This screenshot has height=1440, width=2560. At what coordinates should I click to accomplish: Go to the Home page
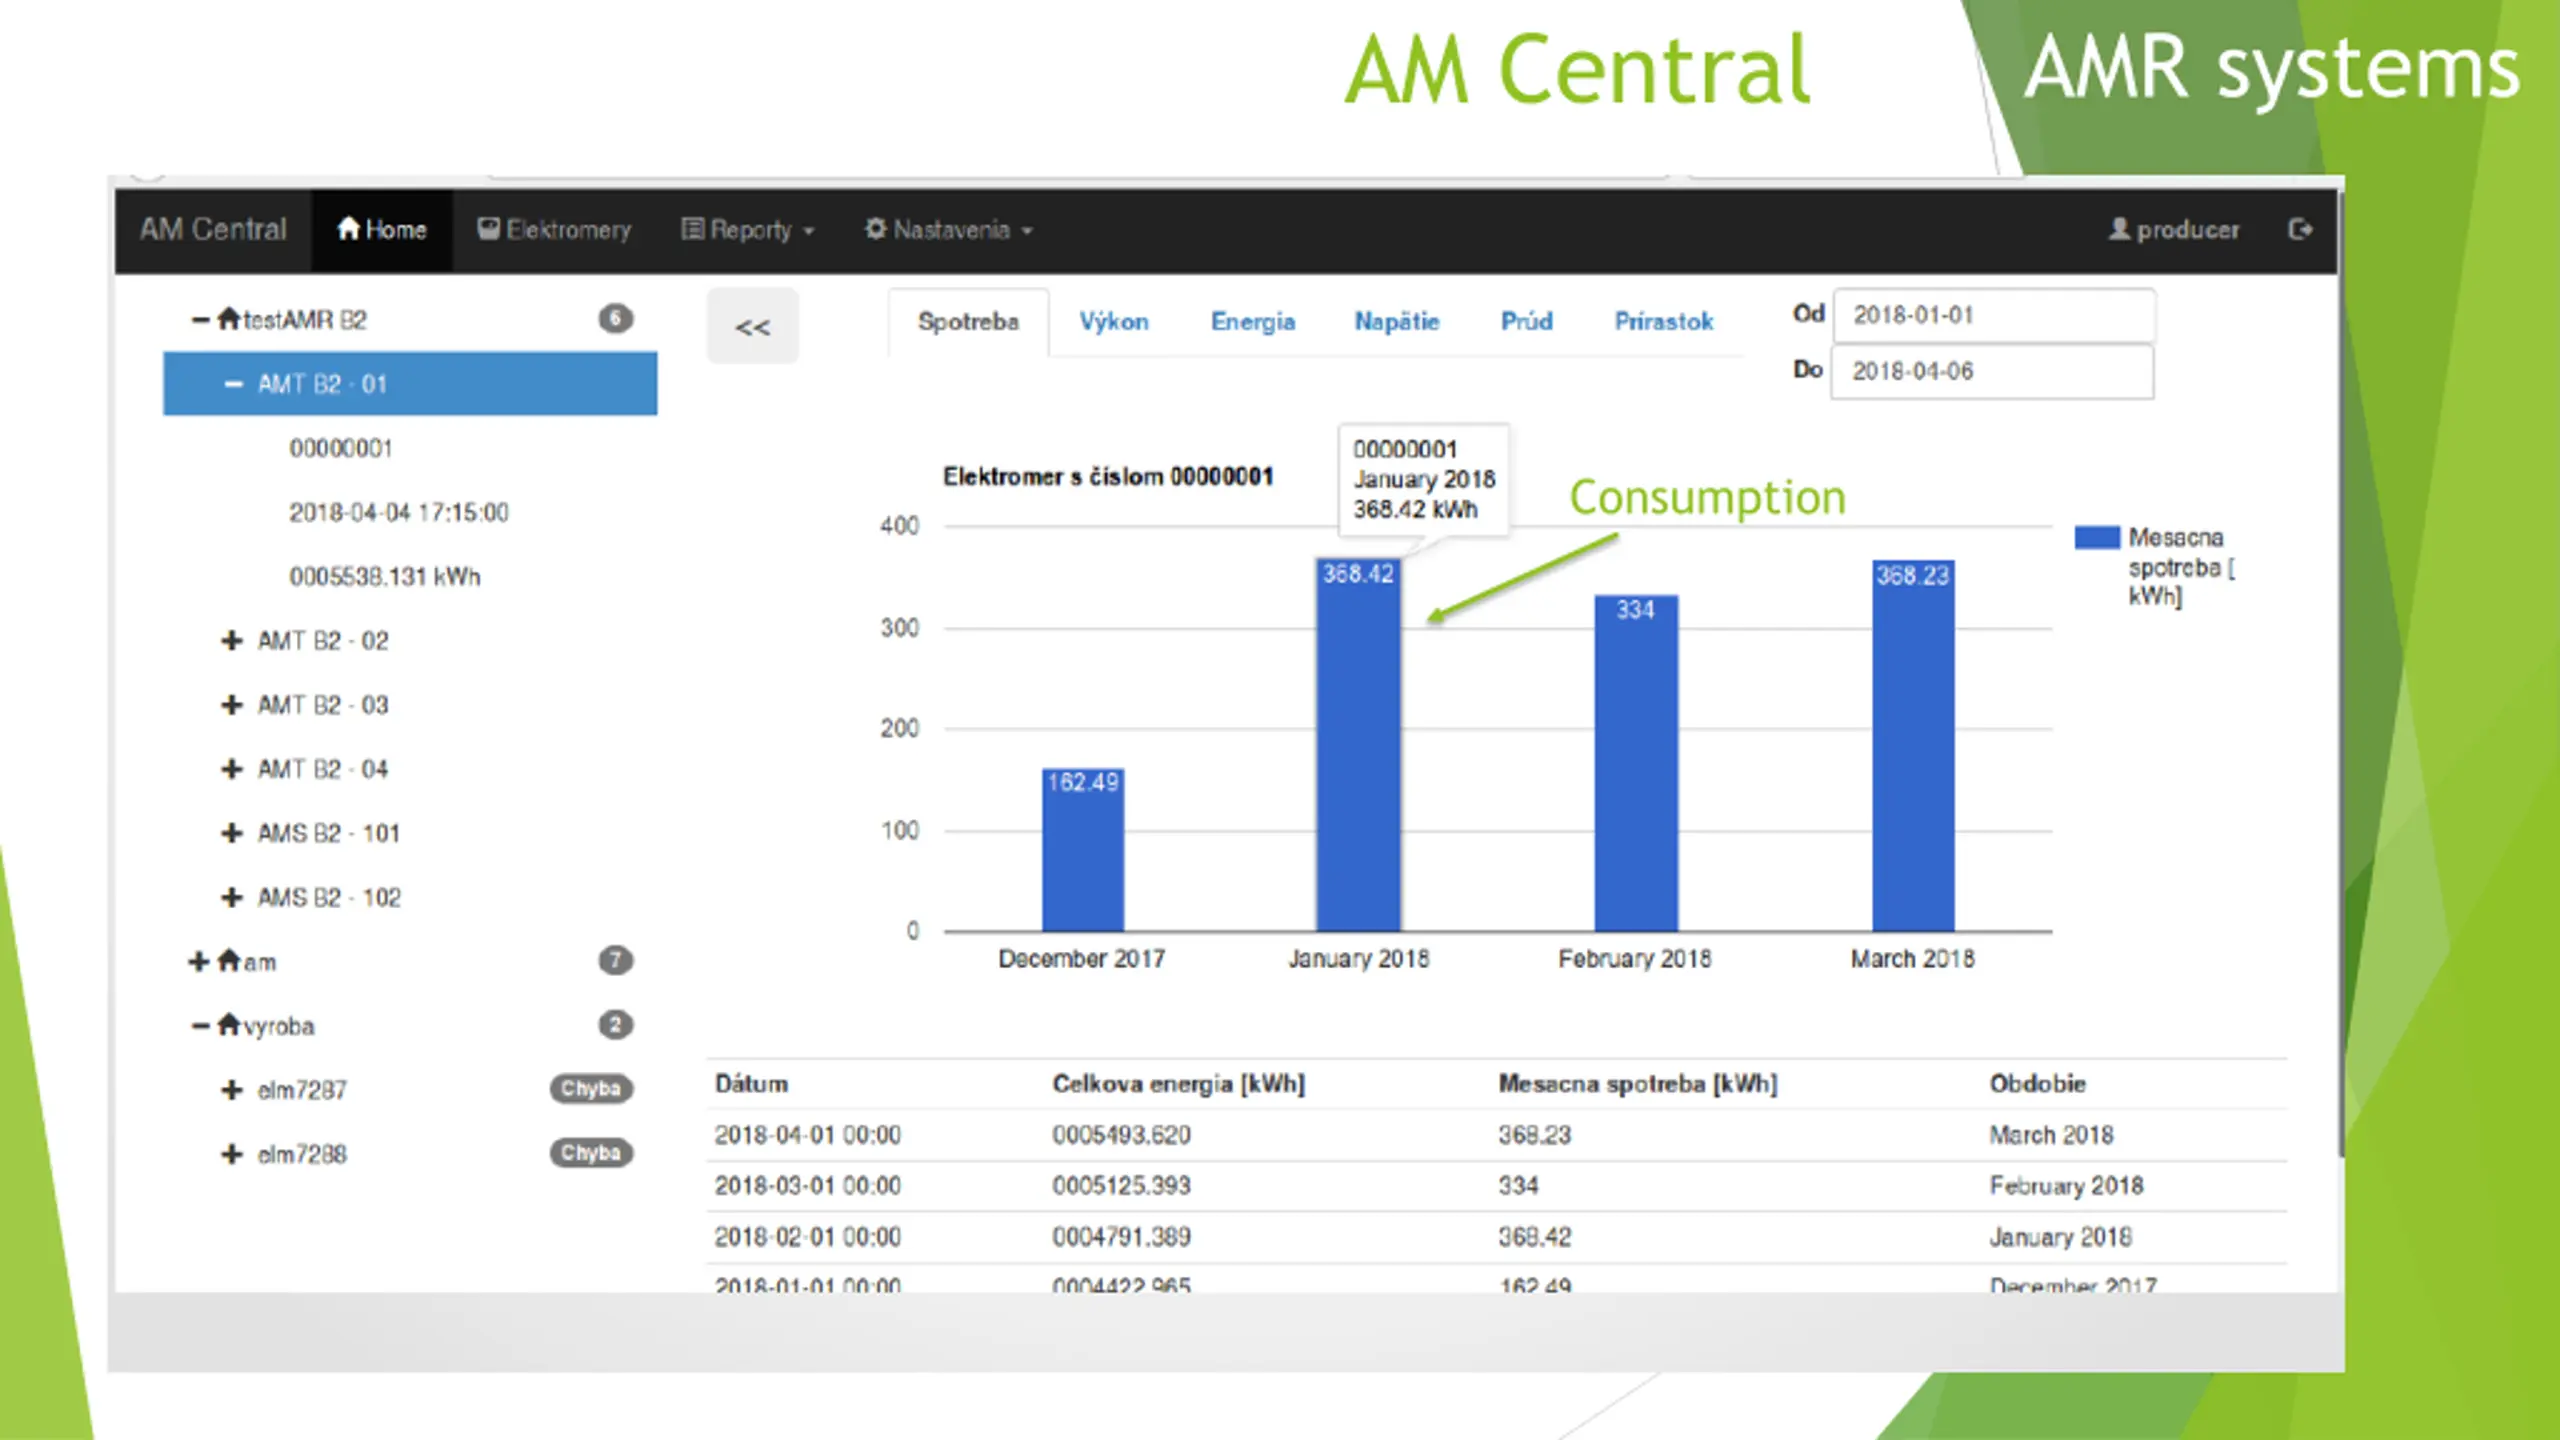tap(382, 229)
